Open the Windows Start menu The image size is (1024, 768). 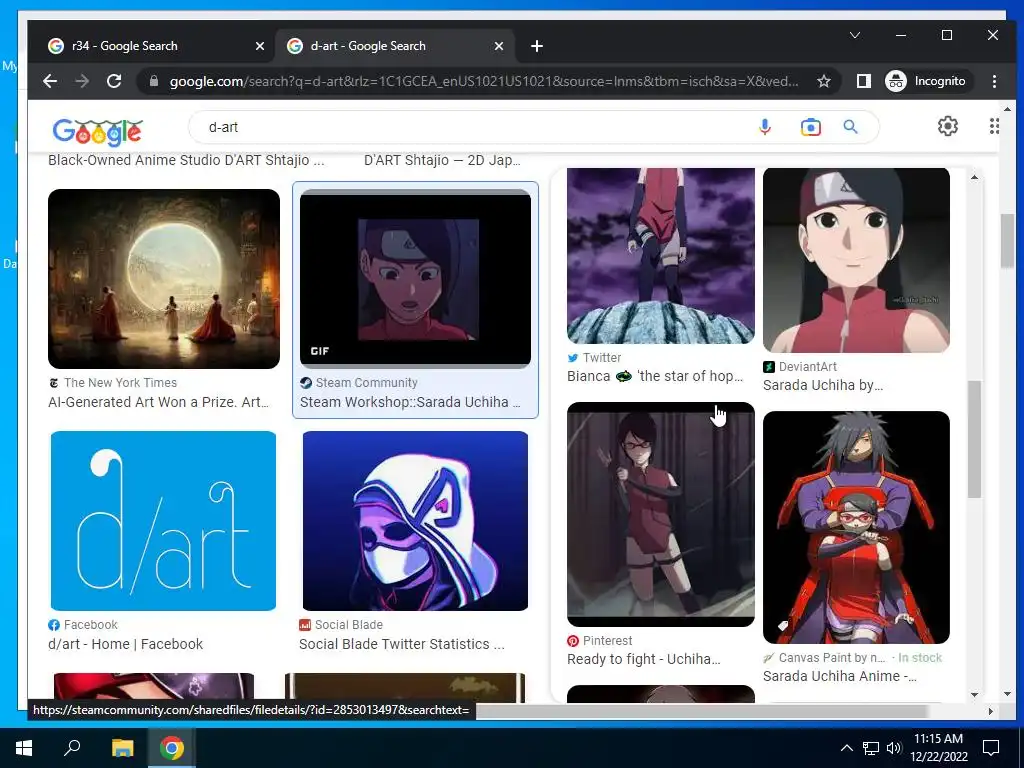pyautogui.click(x=24, y=748)
